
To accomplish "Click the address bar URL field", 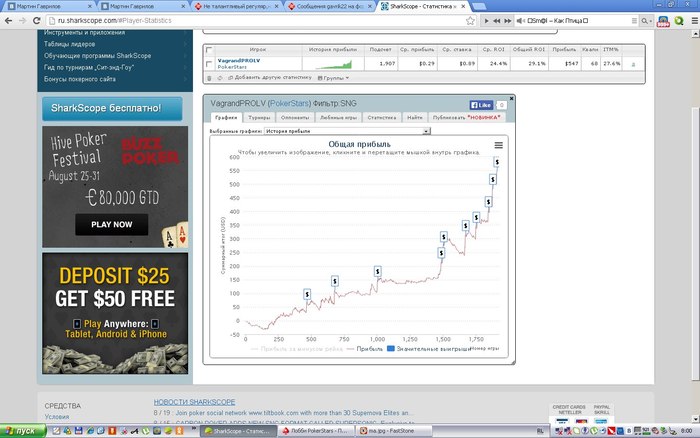I will click(x=259, y=21).
